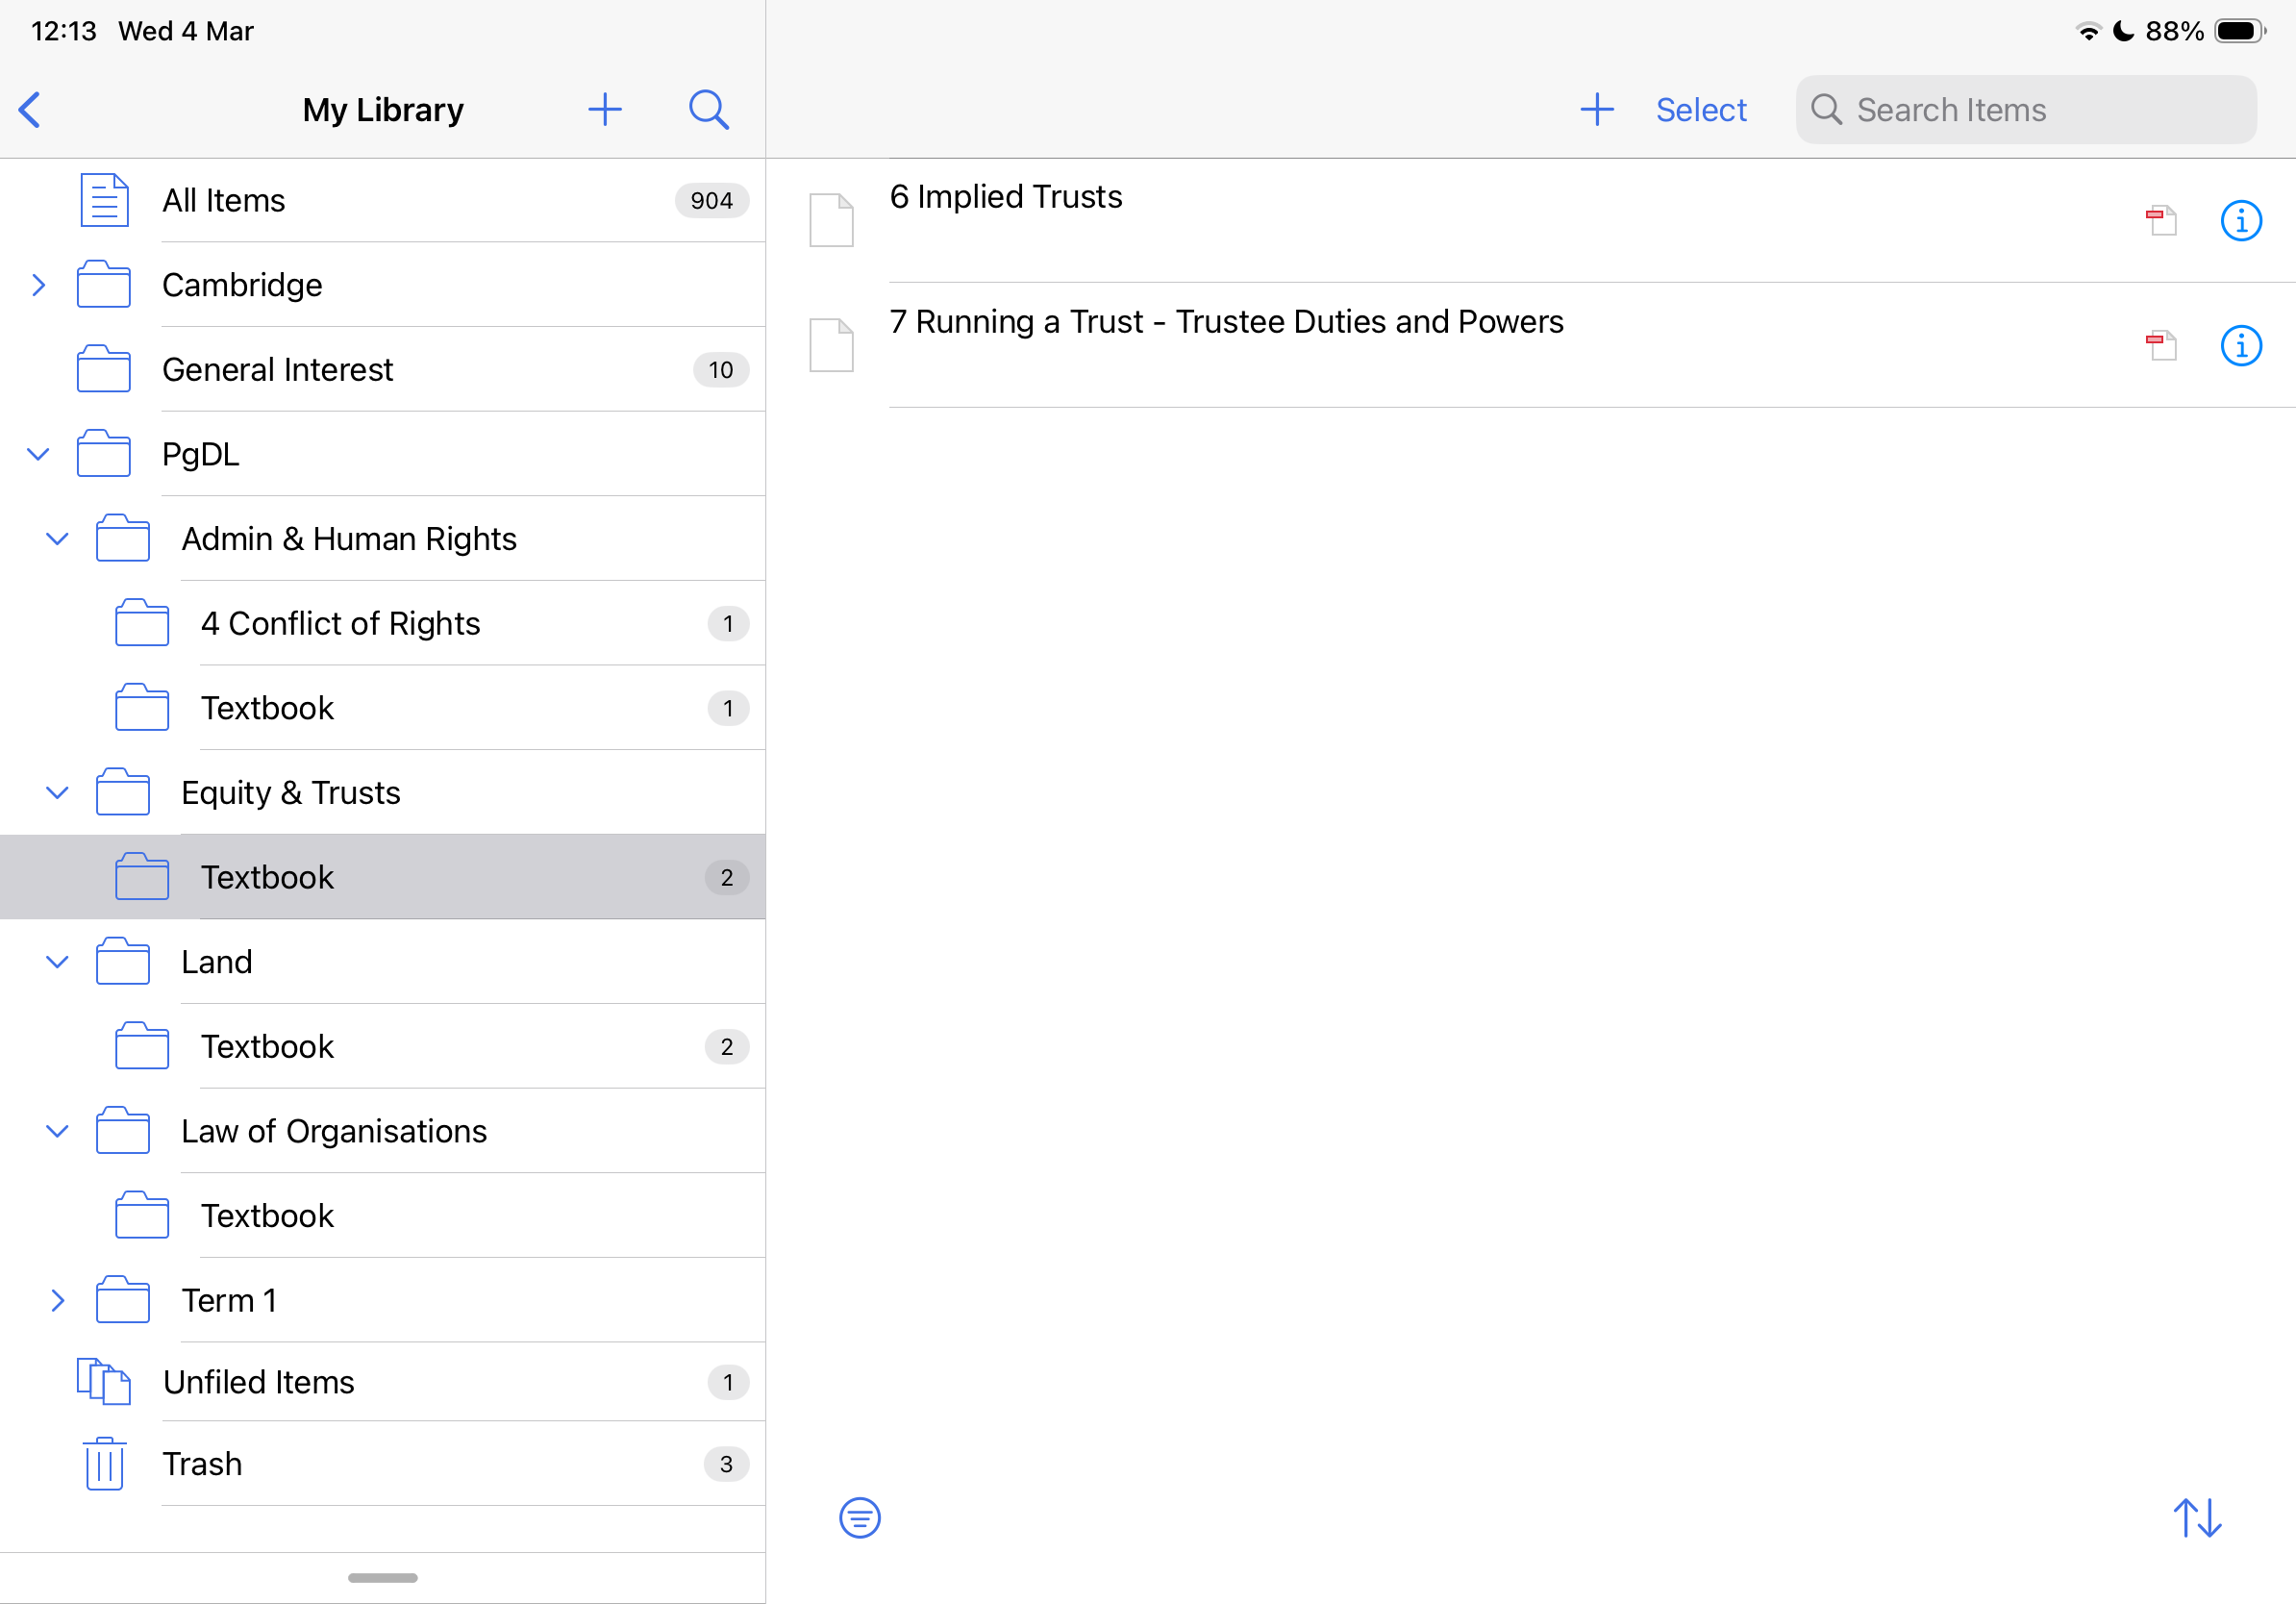Collapse the PgDL collection
Image resolution: width=2296 pixels, height=1604 pixels.
(38, 454)
